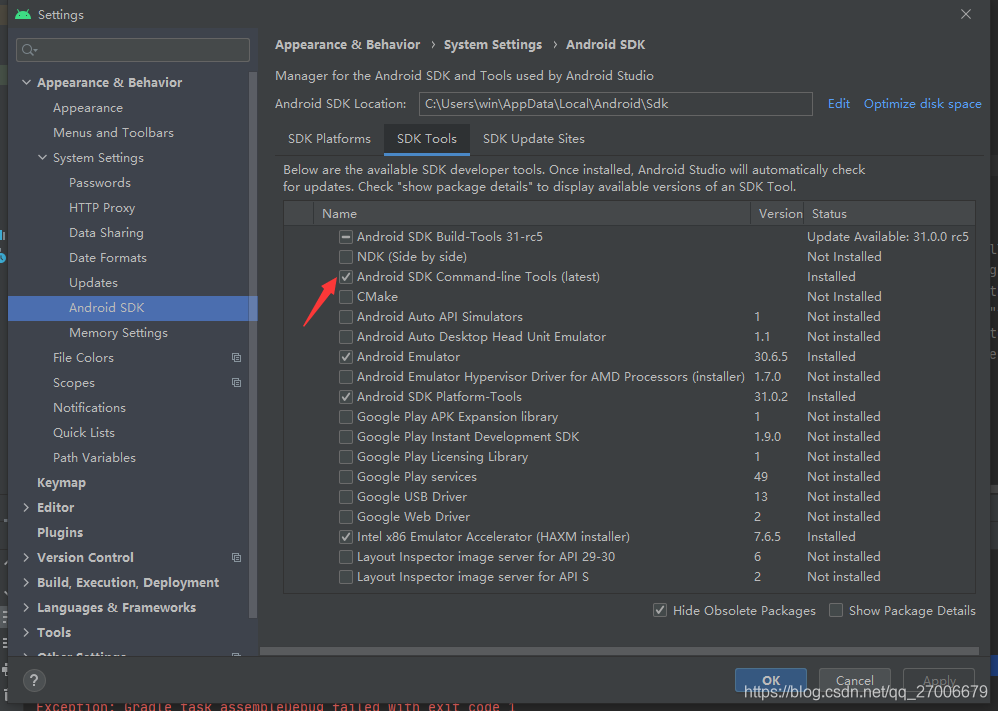Uncheck the Android Emulator checkbox

[x=346, y=357]
